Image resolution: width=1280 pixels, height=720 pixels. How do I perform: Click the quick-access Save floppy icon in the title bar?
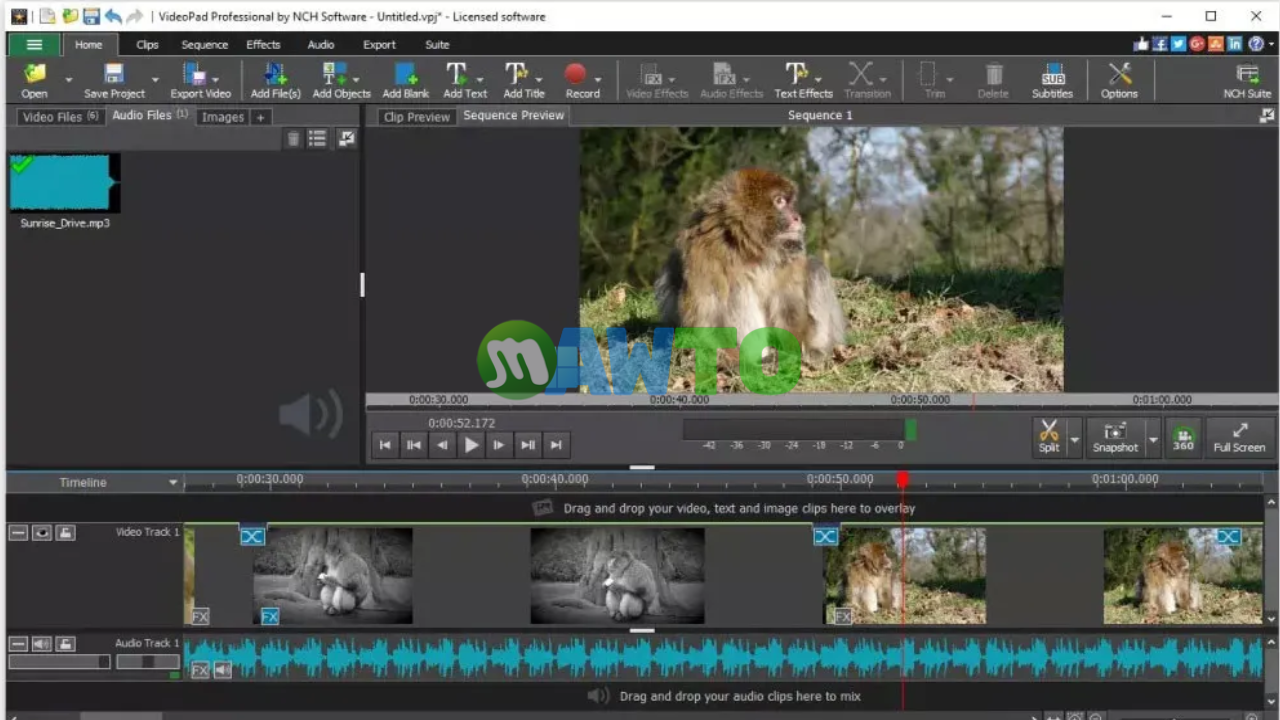(91, 16)
